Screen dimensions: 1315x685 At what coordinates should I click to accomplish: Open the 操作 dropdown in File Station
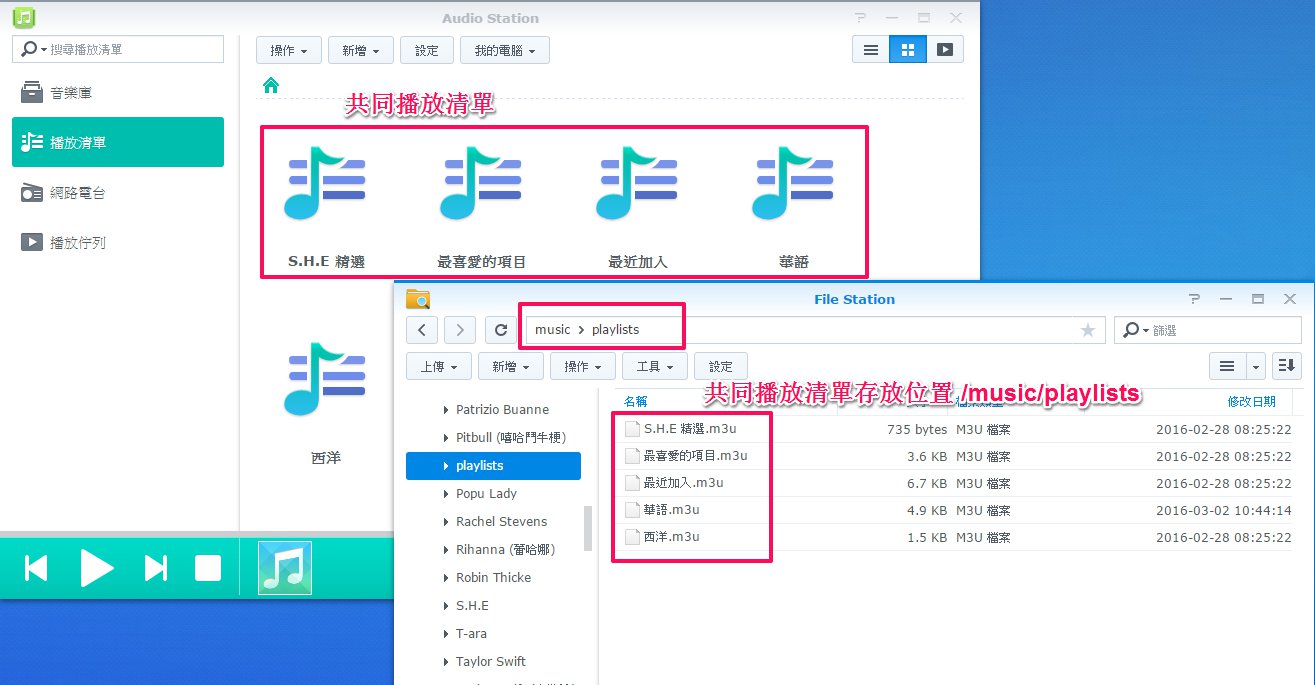pyautogui.click(x=583, y=367)
